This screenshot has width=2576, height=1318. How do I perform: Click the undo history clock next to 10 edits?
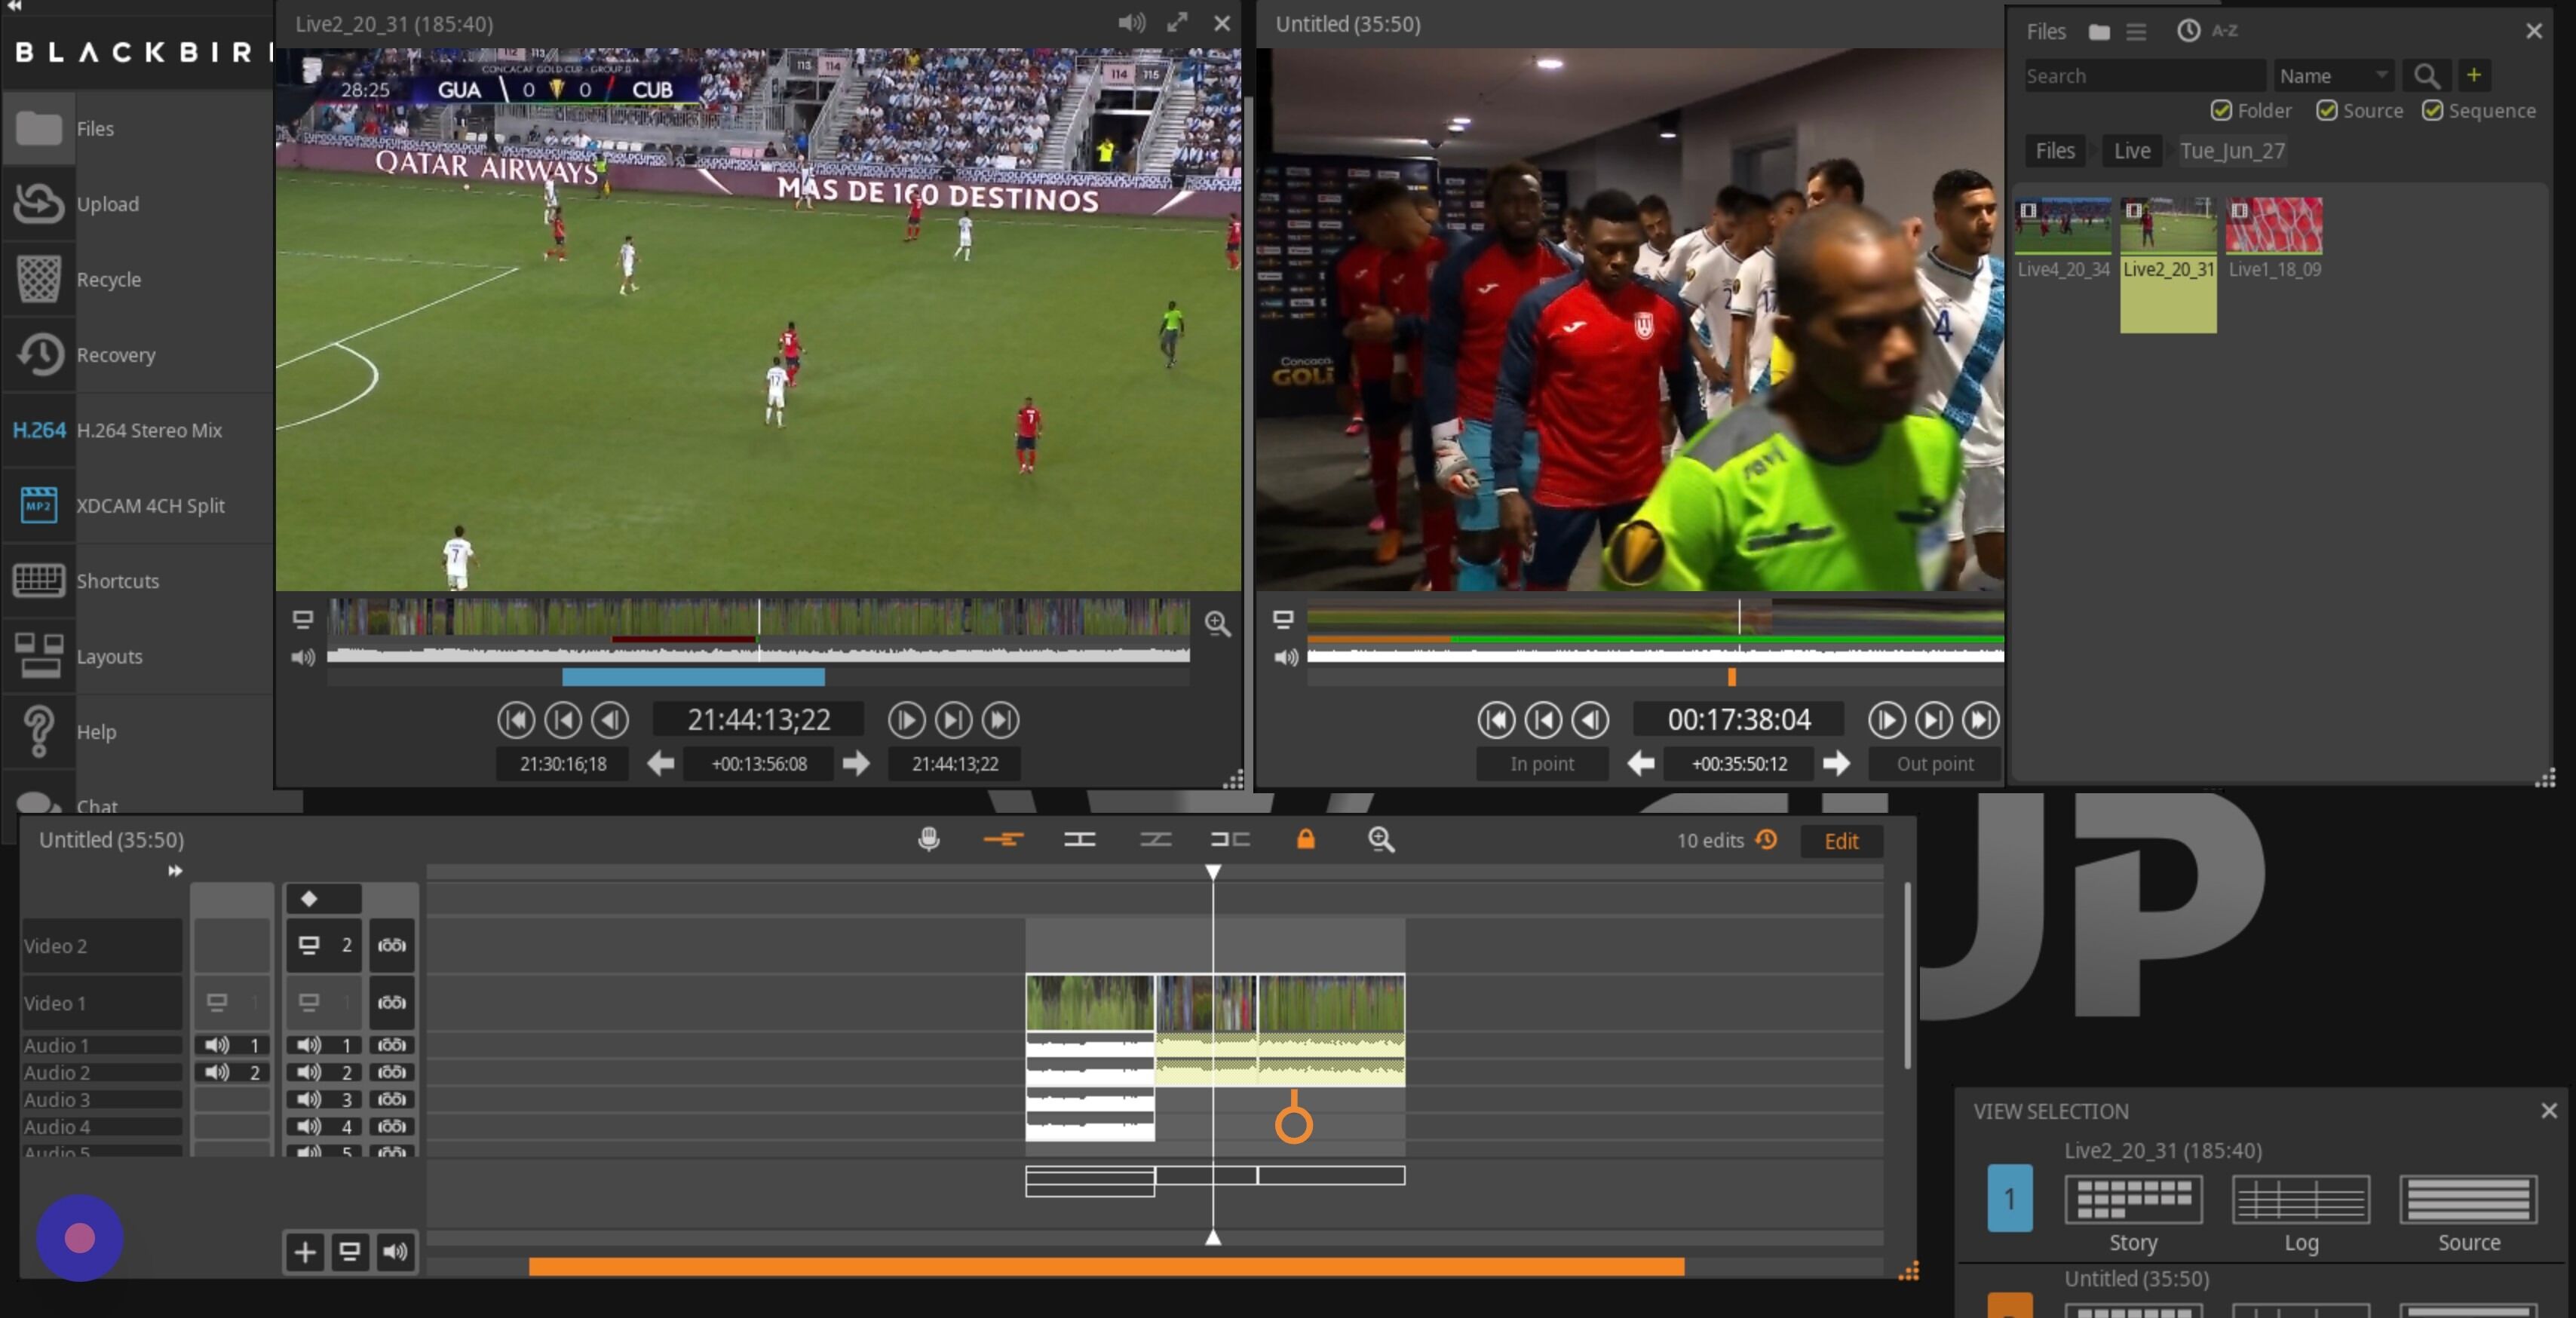[x=1766, y=840]
